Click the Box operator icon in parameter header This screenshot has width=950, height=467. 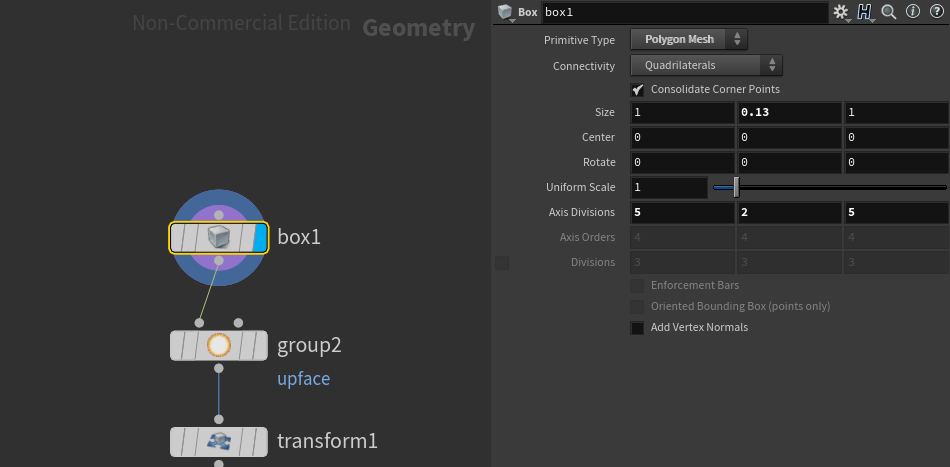(506, 12)
